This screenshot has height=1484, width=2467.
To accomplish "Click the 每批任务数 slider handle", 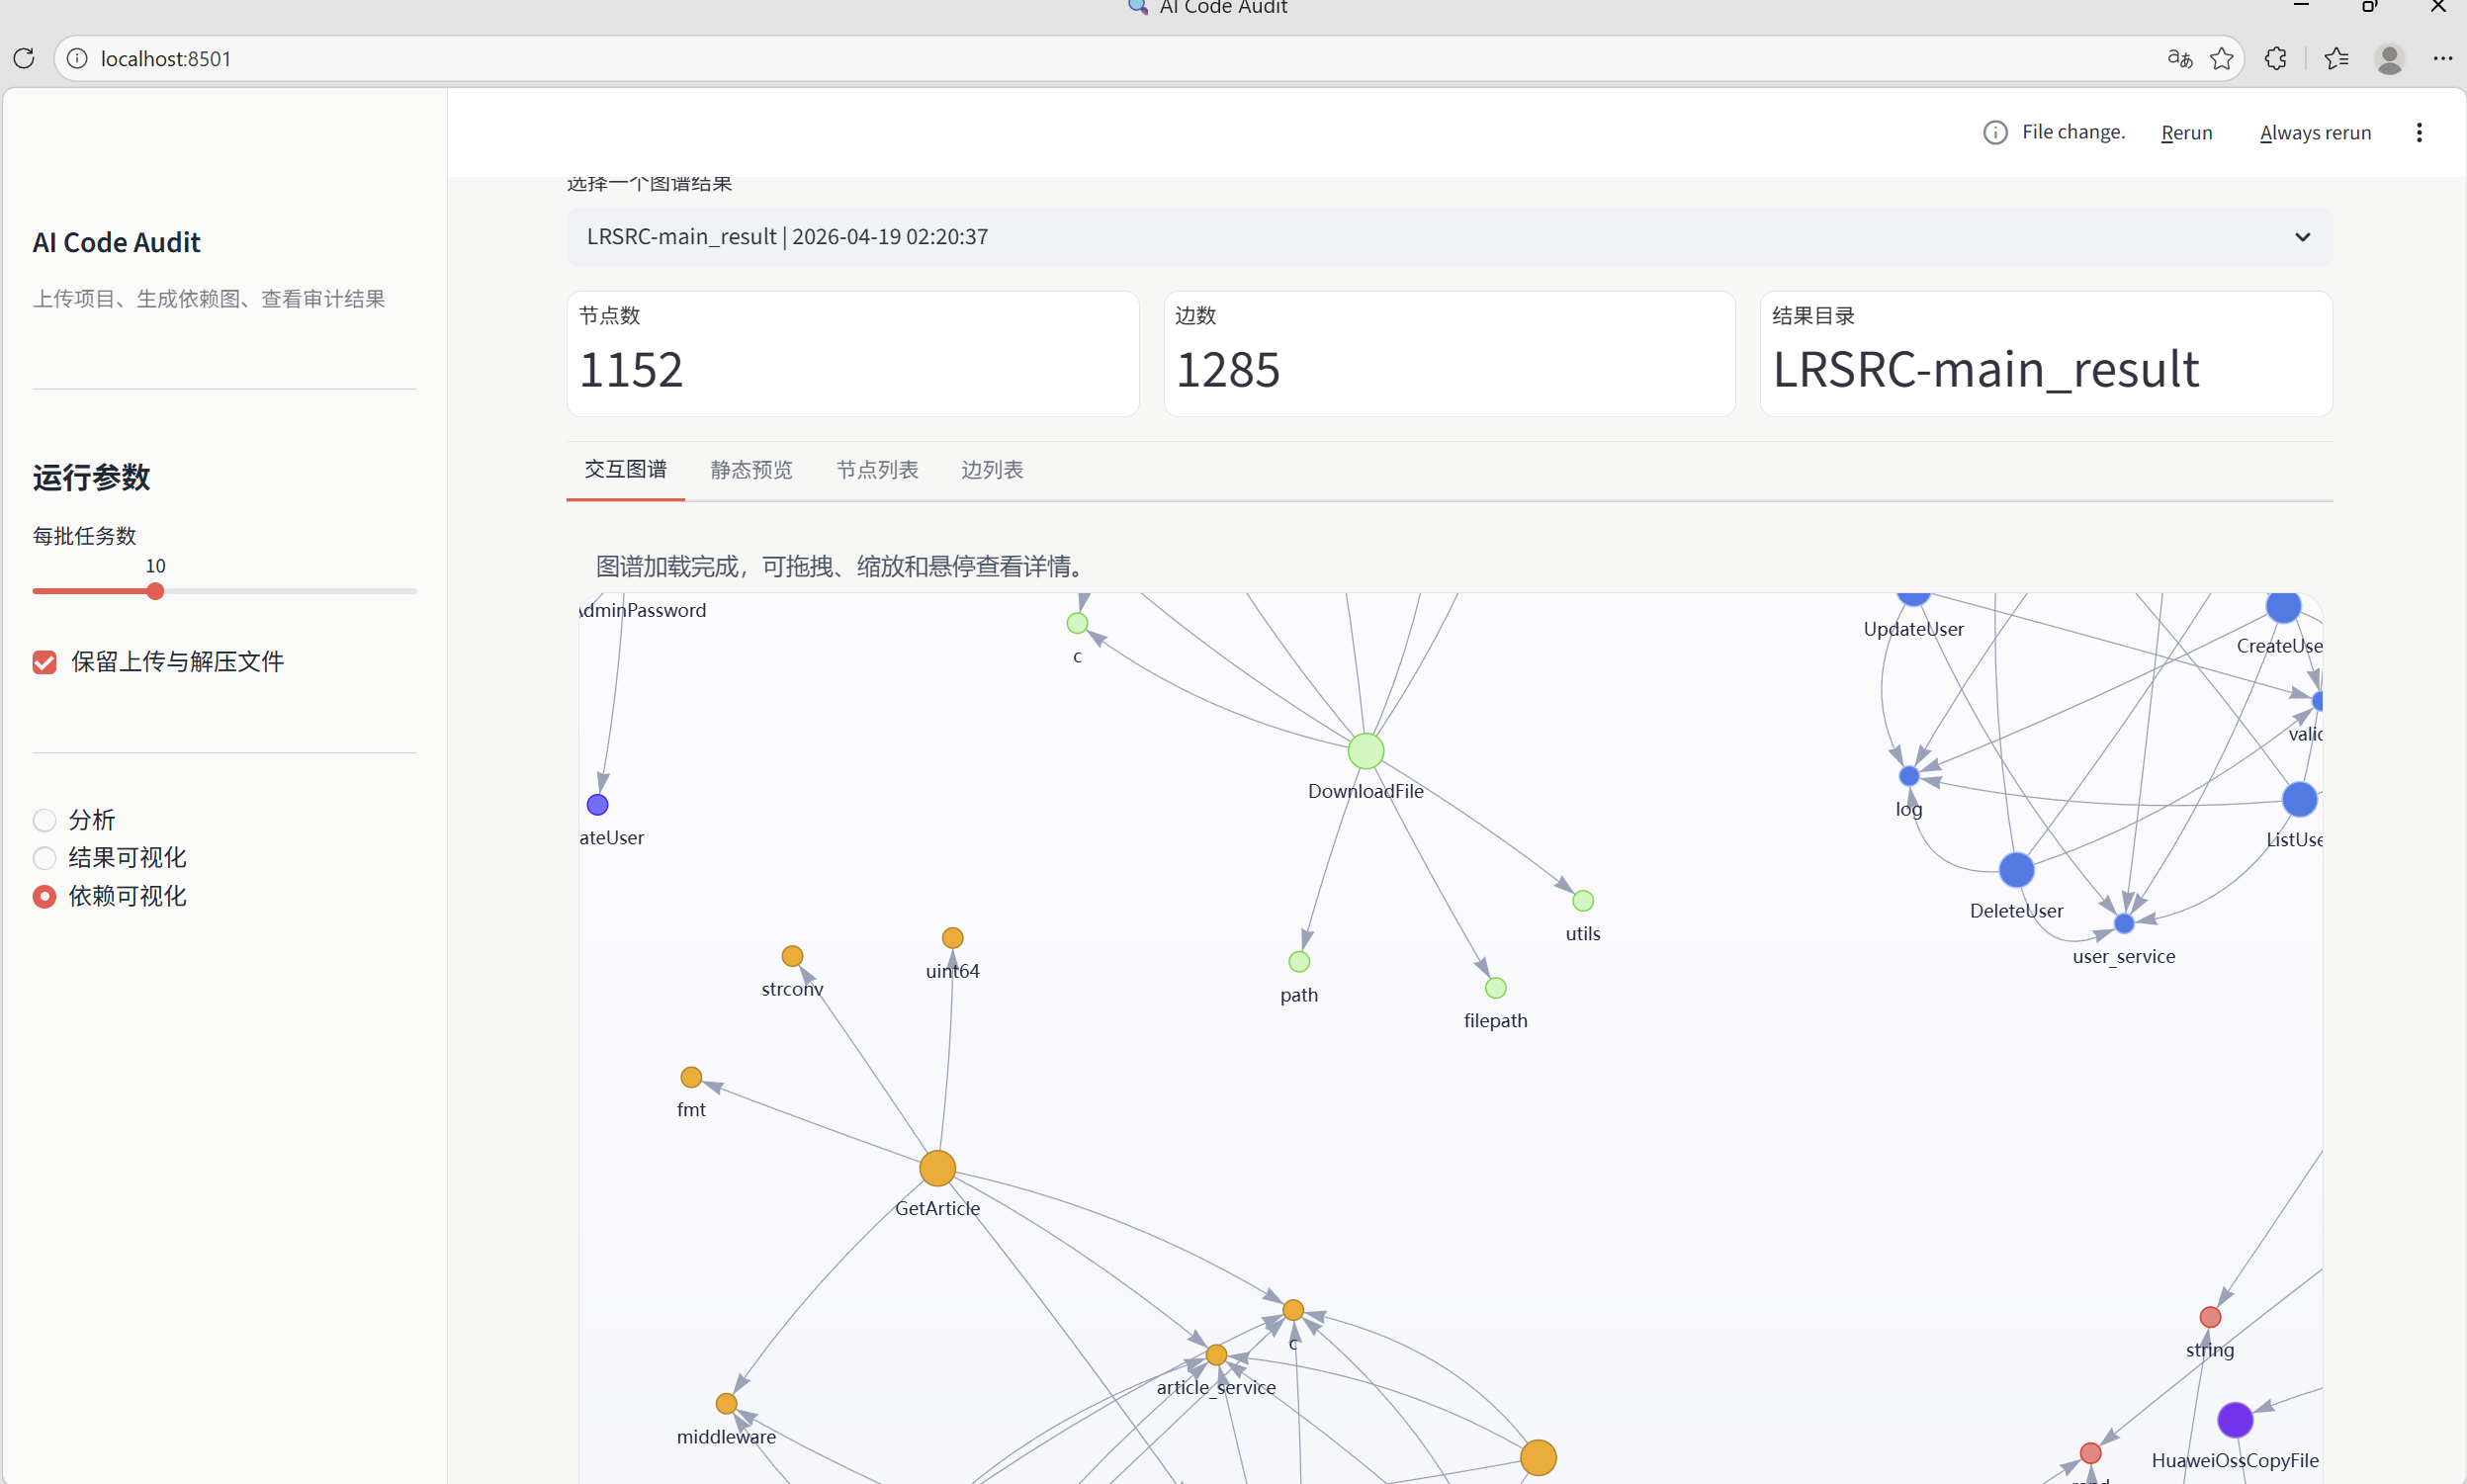I will coord(155,591).
